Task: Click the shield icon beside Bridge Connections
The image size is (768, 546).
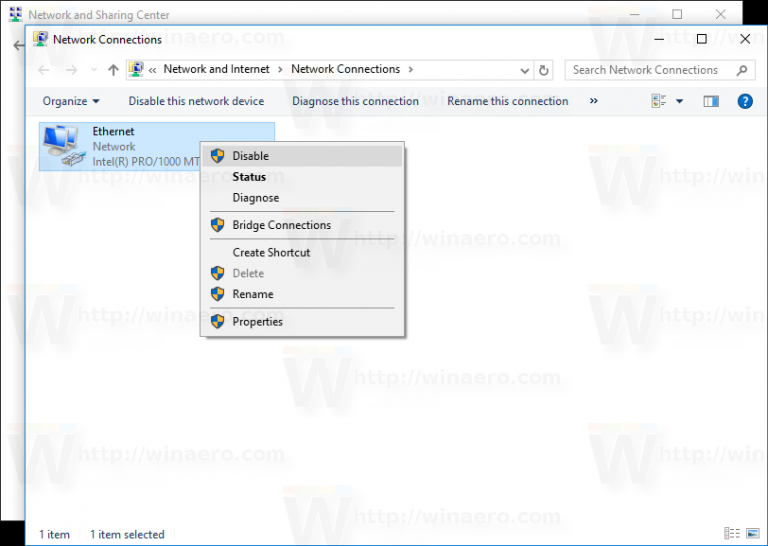Action: [217, 225]
